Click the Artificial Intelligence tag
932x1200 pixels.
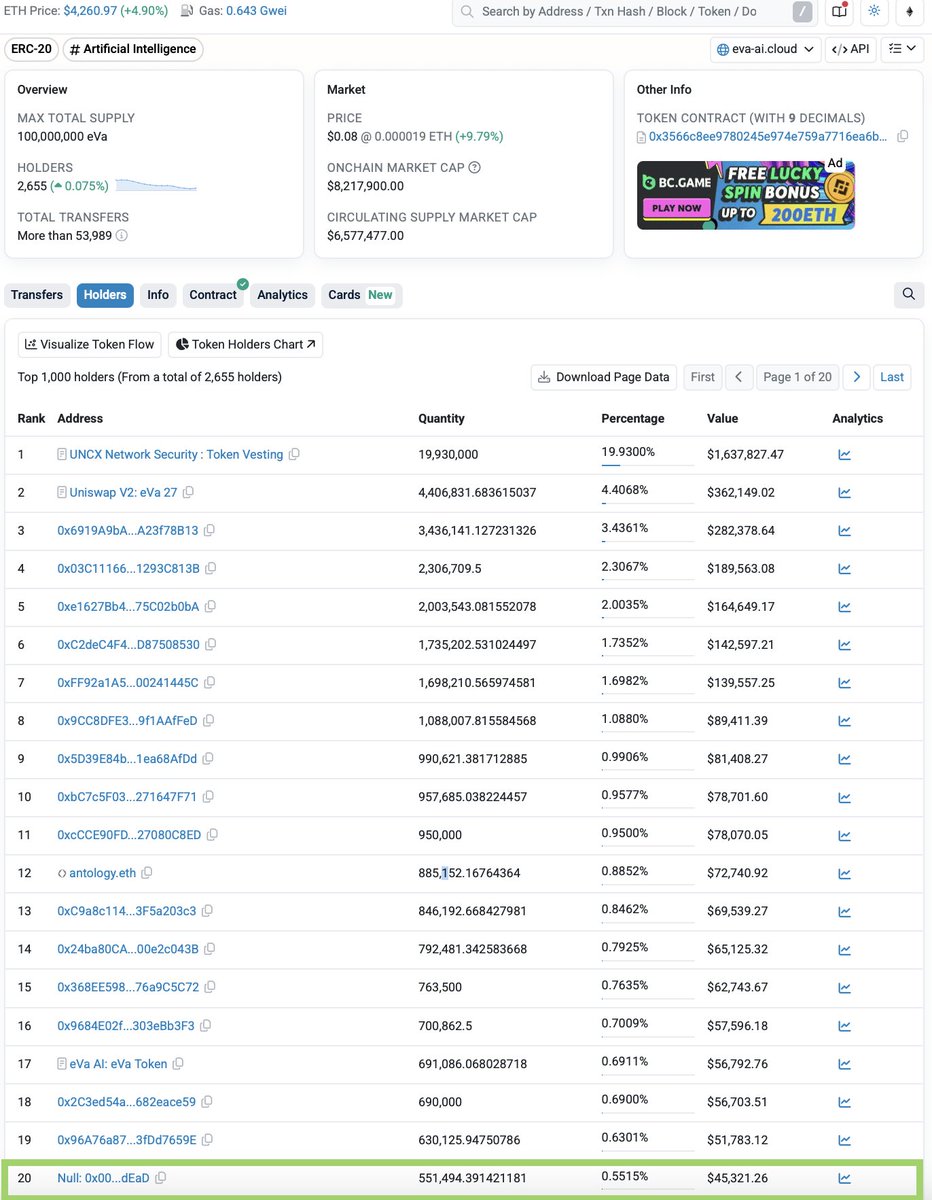click(x=133, y=49)
